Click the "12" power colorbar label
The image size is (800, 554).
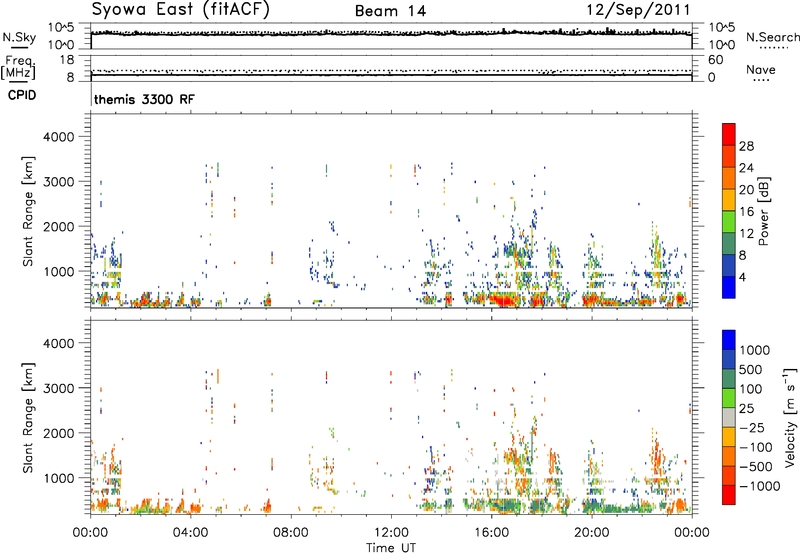746,234
